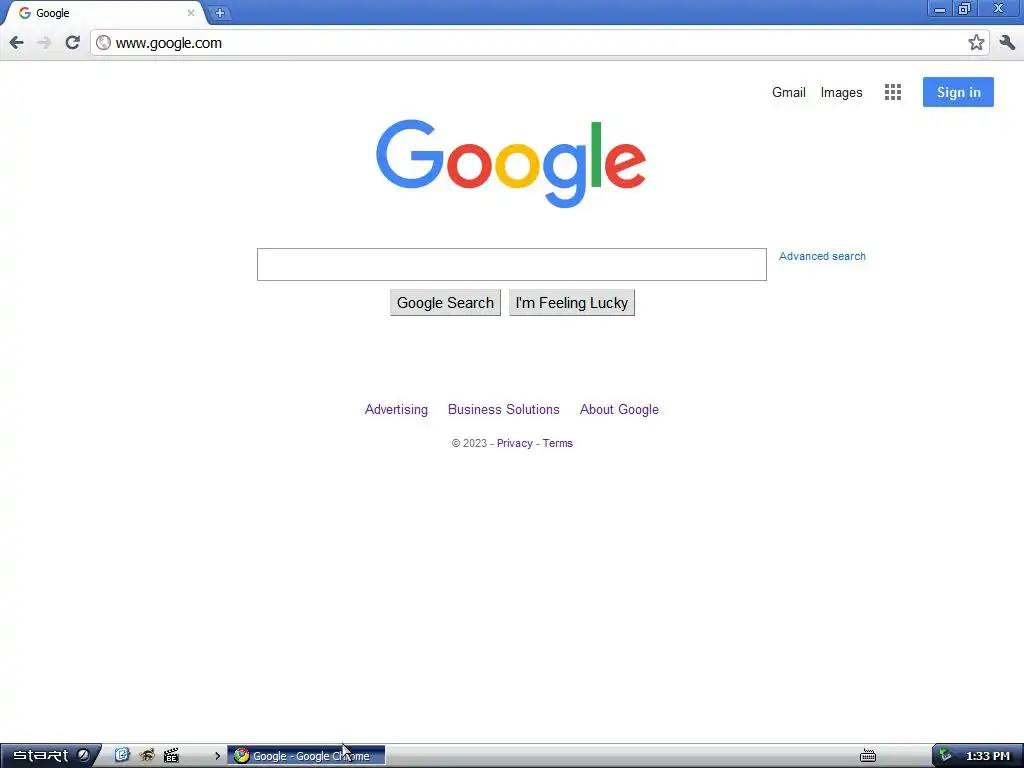Focus the Google search text box
This screenshot has height=768, width=1024.
click(511, 264)
